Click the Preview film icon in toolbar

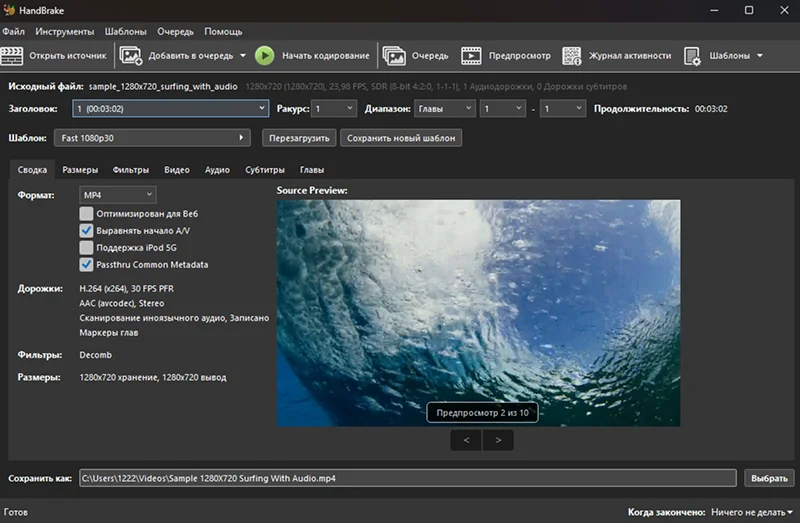(x=471, y=56)
